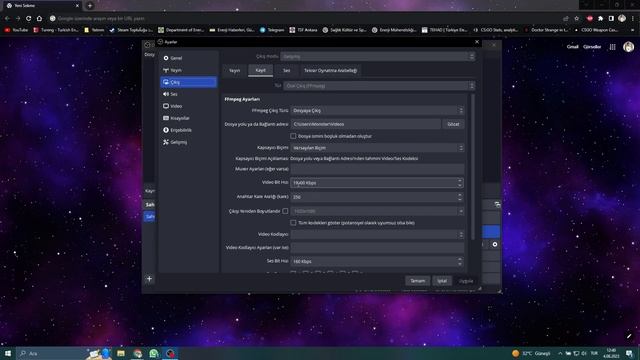Bookmark this page with star icon

point(576,18)
